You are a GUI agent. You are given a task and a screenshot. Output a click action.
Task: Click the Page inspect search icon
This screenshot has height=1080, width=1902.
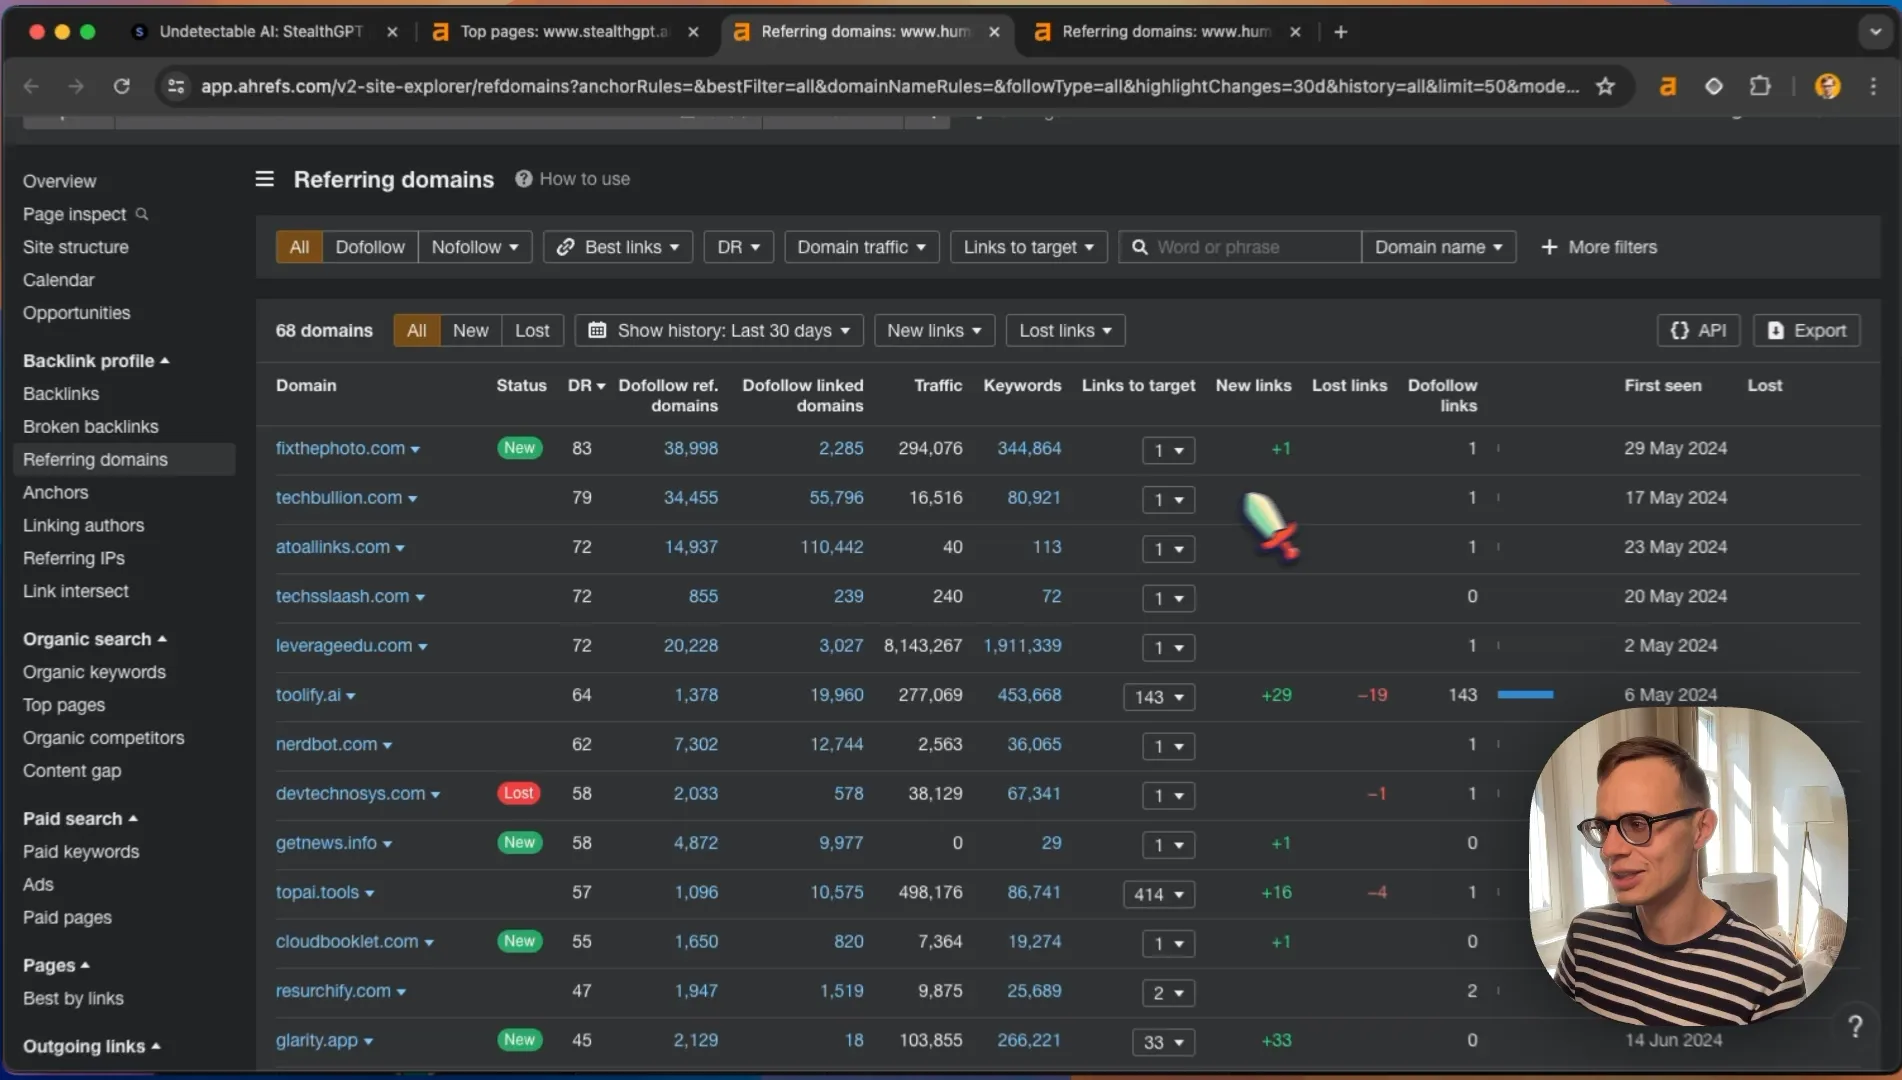coord(142,214)
